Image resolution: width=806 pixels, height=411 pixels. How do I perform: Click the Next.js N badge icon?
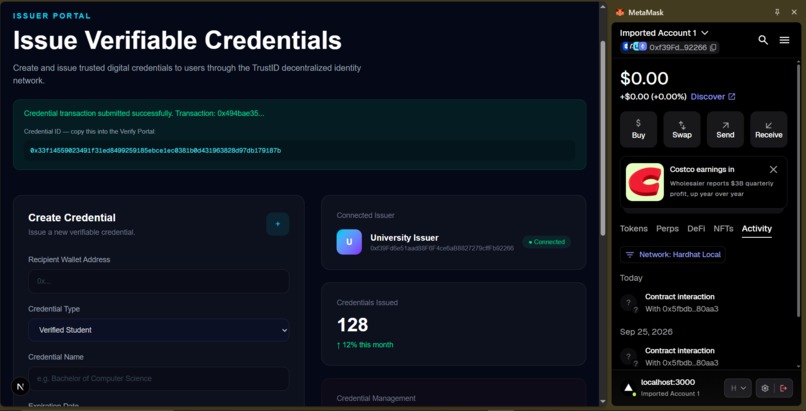[x=20, y=386]
